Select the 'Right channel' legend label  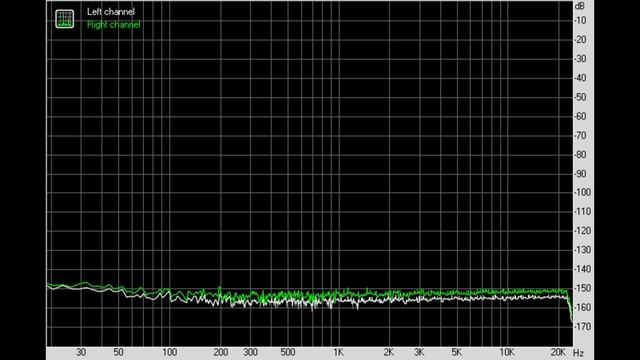coord(113,24)
